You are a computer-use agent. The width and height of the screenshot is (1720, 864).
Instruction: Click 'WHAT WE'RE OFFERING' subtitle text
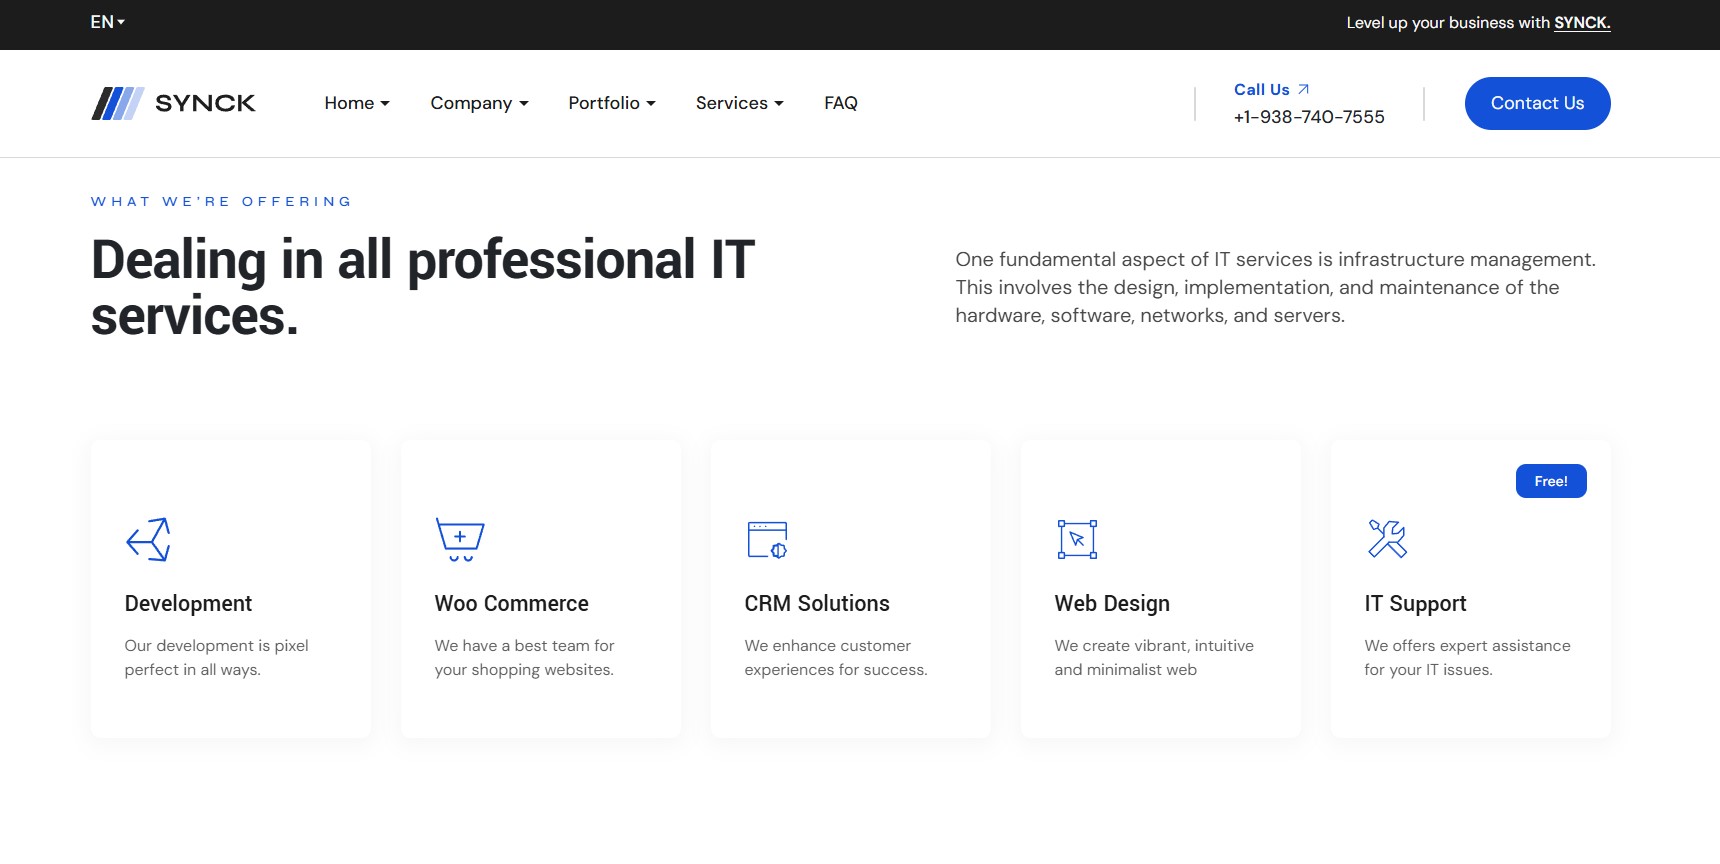pyautogui.click(x=221, y=201)
